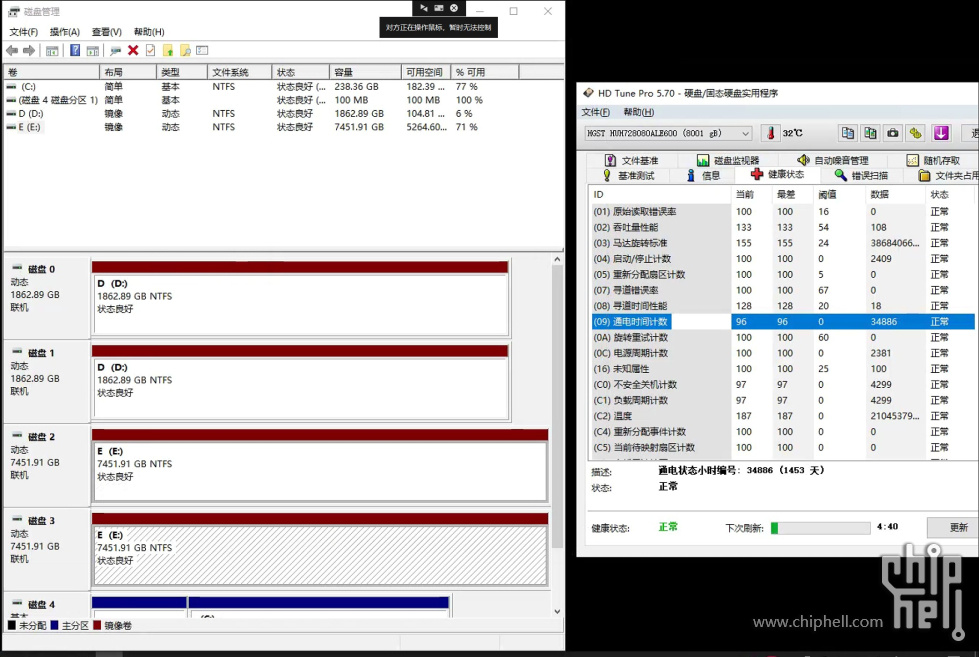Open 查看(V) menu in Disk Management

(107, 32)
